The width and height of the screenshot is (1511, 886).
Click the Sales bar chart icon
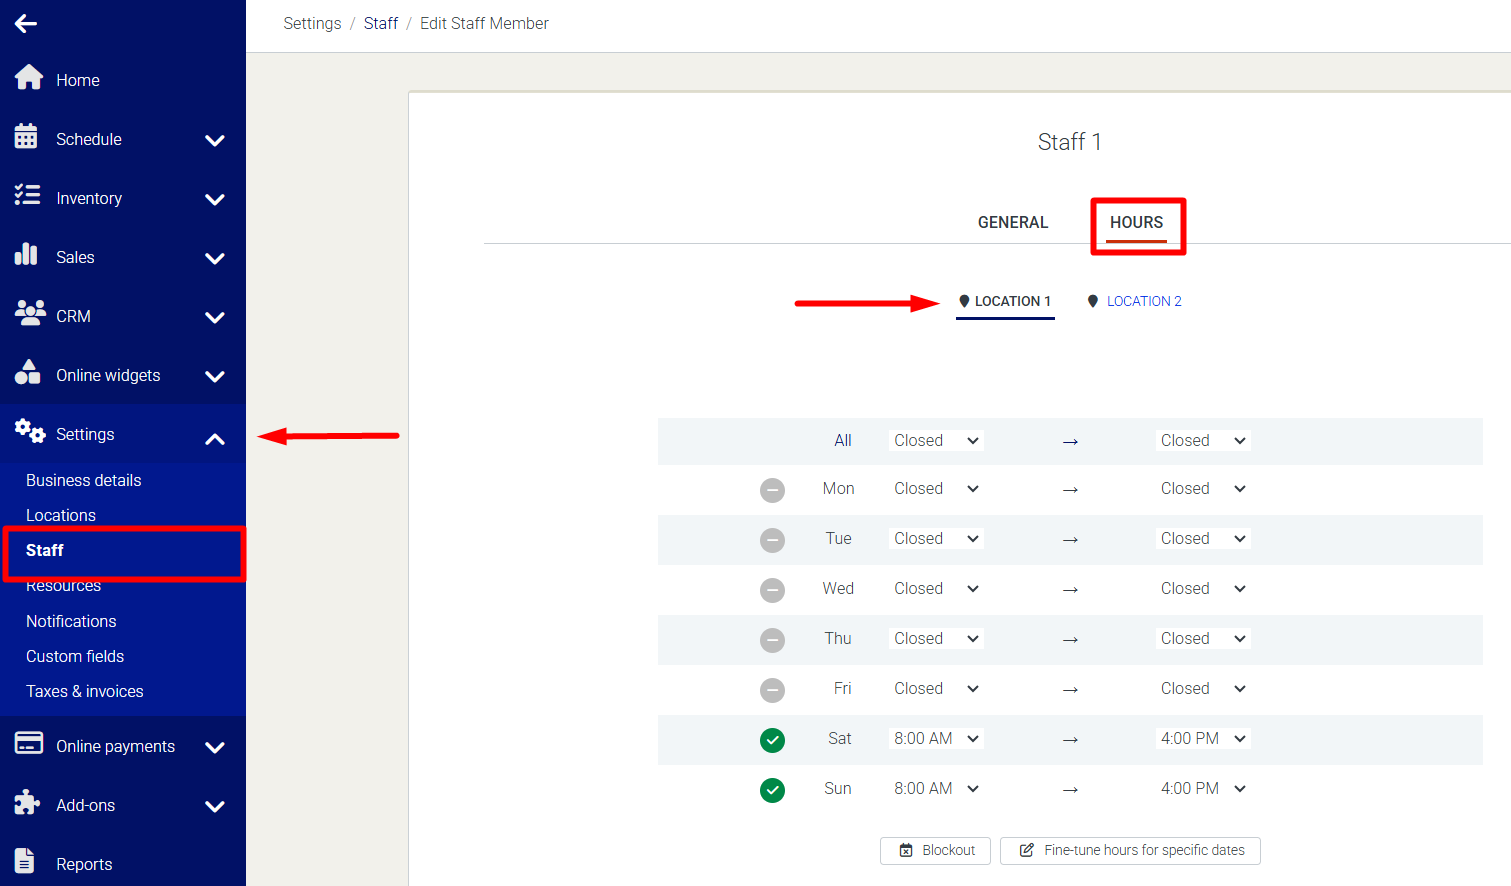click(27, 255)
